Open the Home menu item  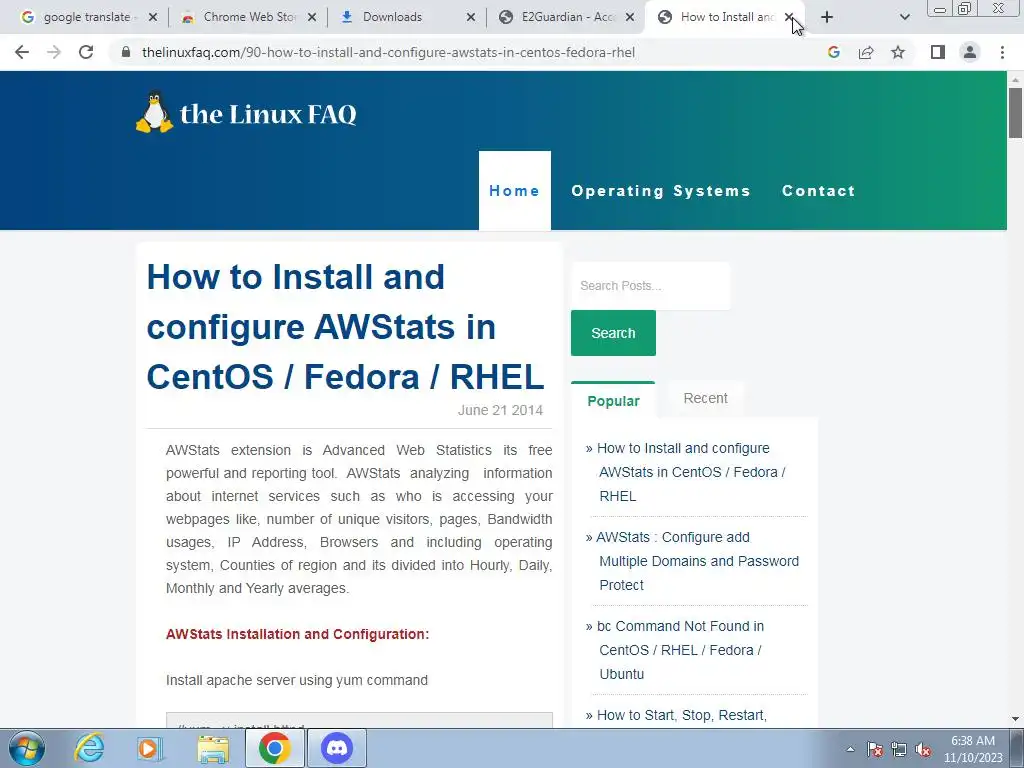pyautogui.click(x=515, y=191)
